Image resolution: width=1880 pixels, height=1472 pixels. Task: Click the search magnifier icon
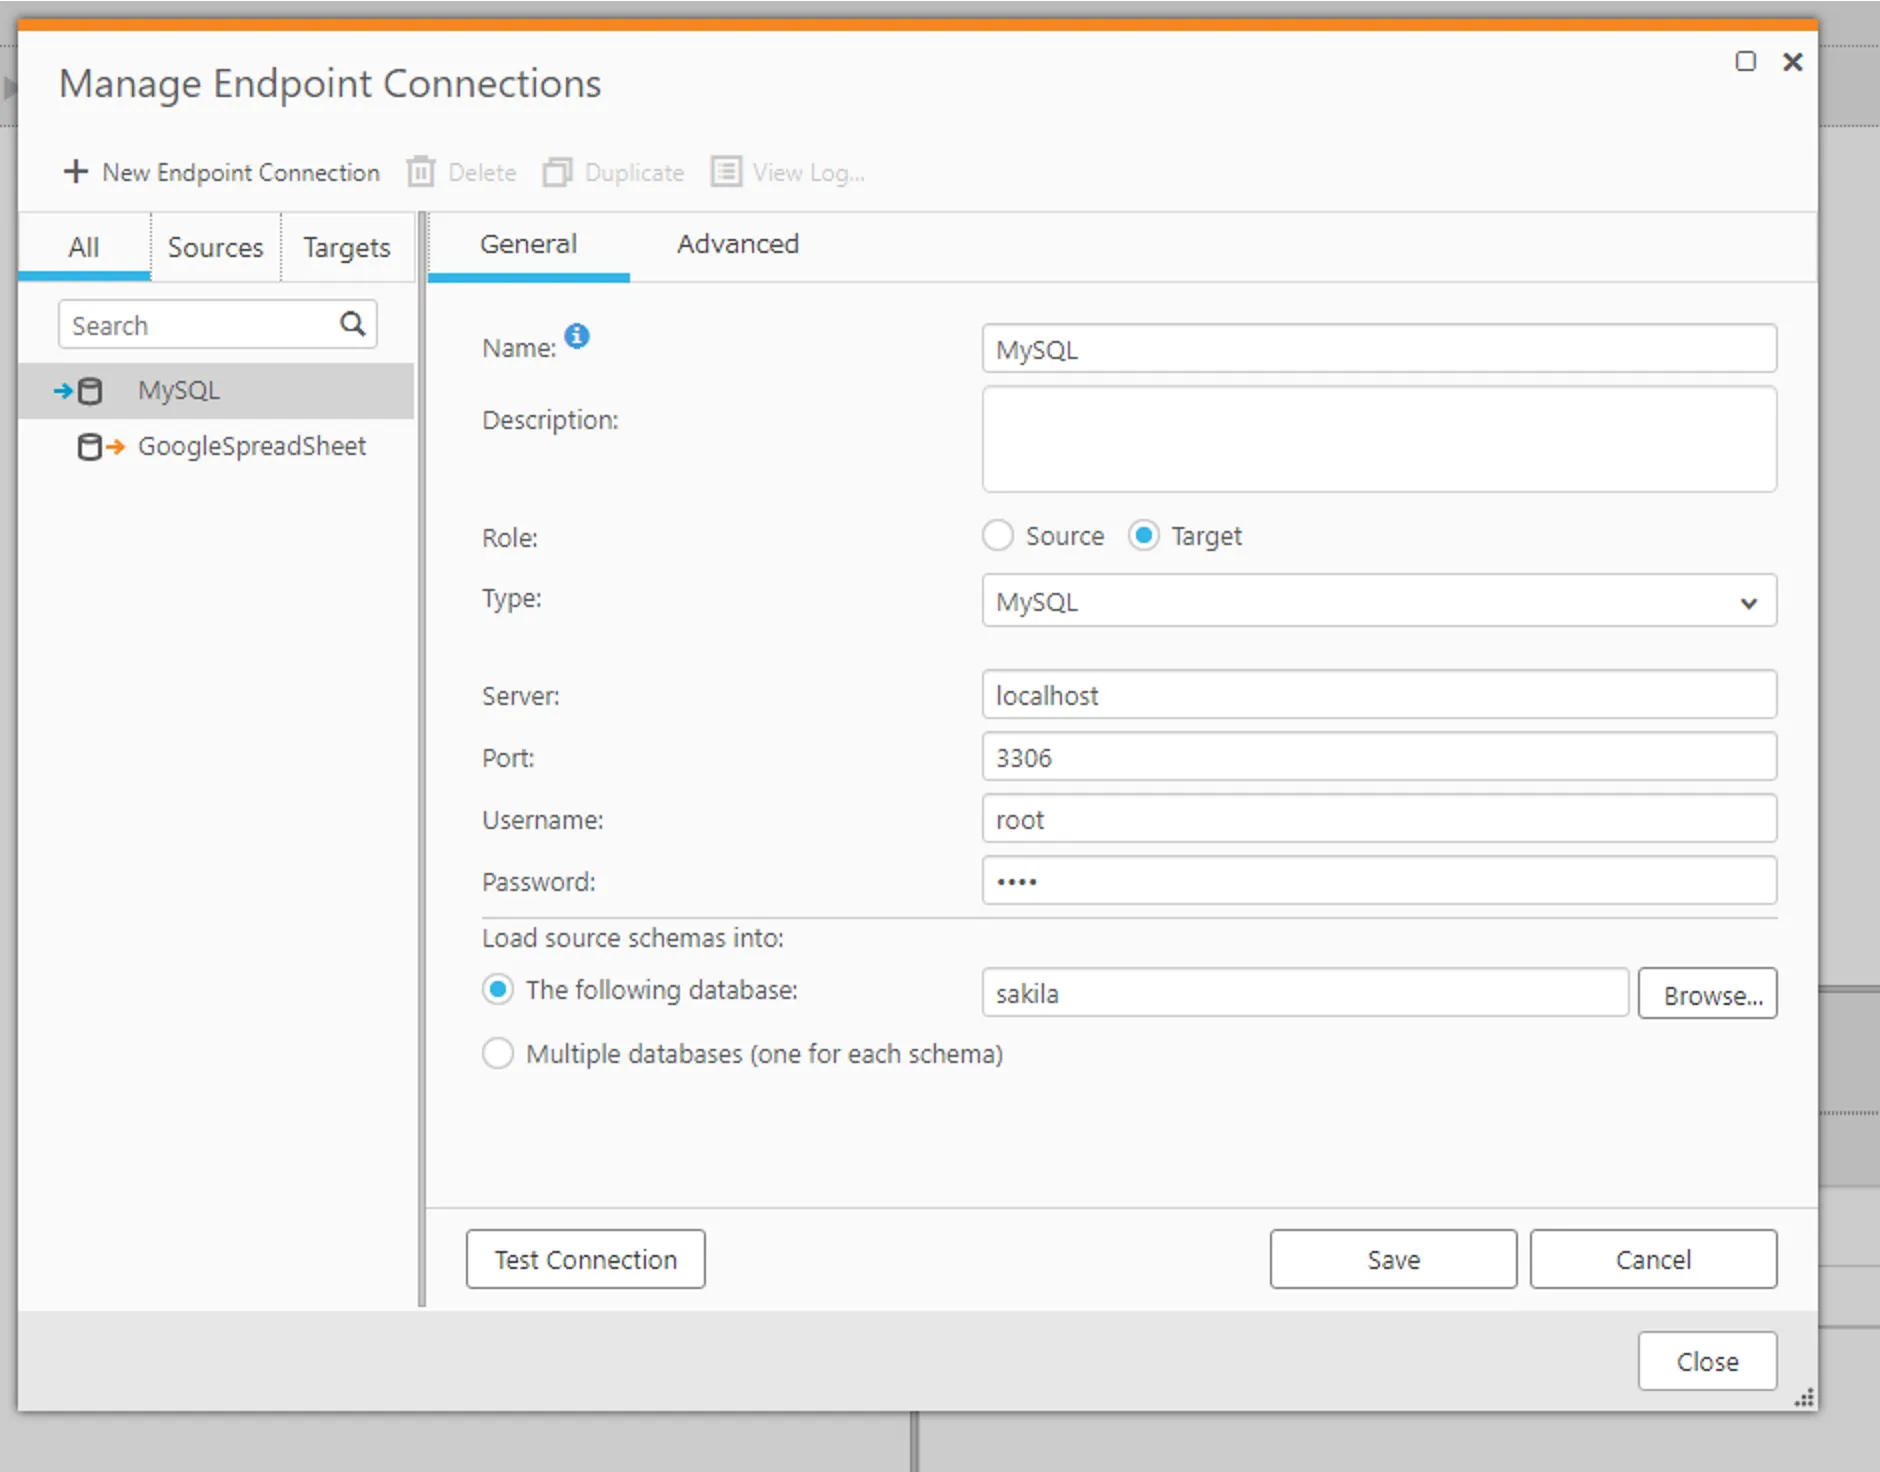[352, 324]
